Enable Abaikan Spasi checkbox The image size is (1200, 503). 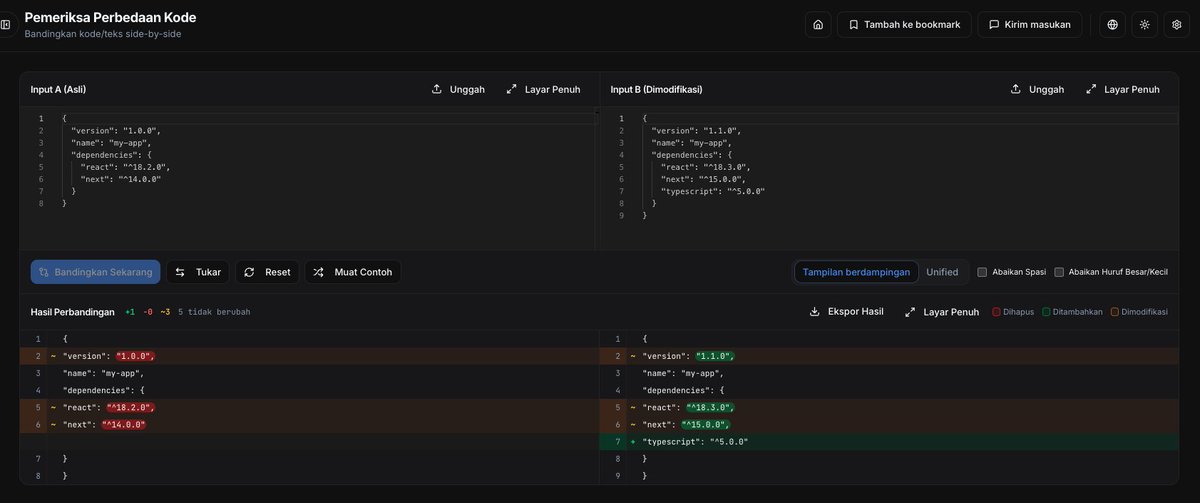tap(982, 272)
